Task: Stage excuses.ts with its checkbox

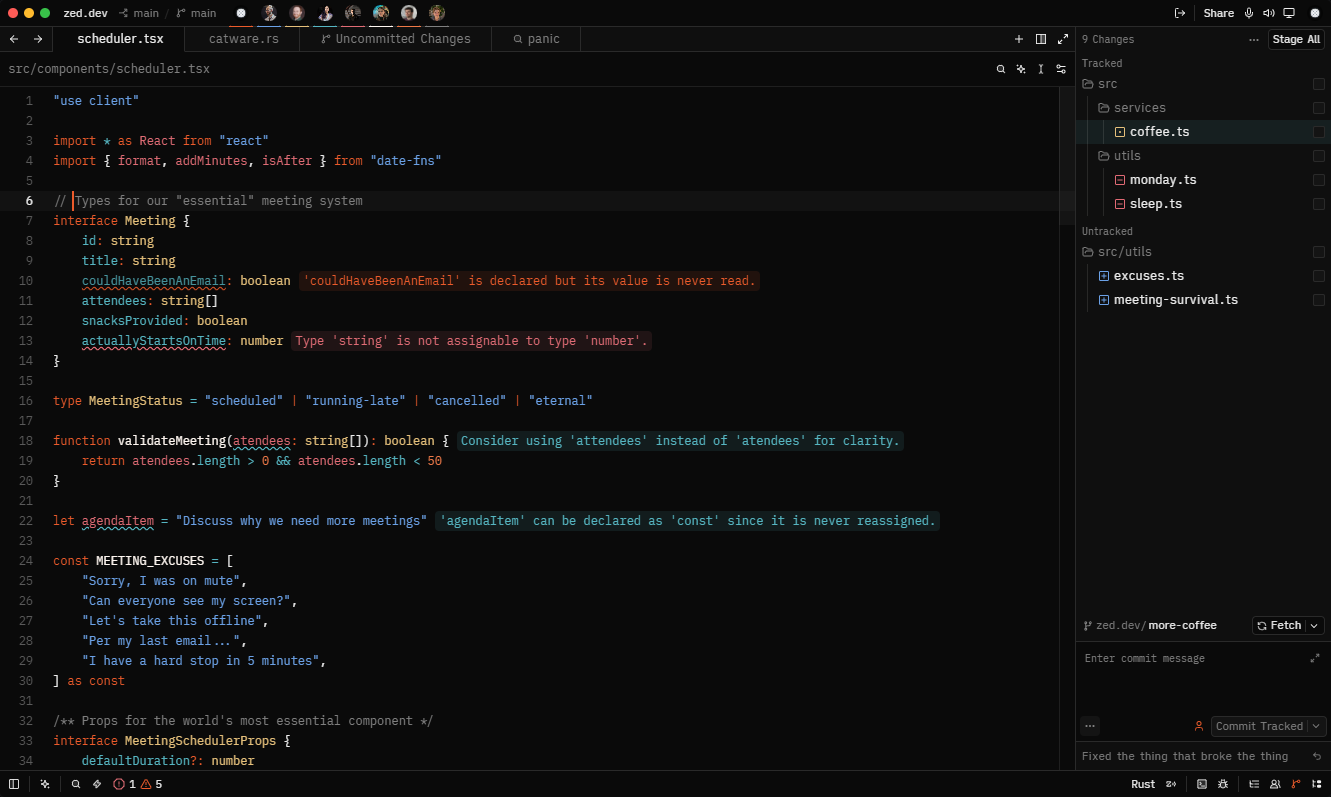Action: coord(1319,276)
